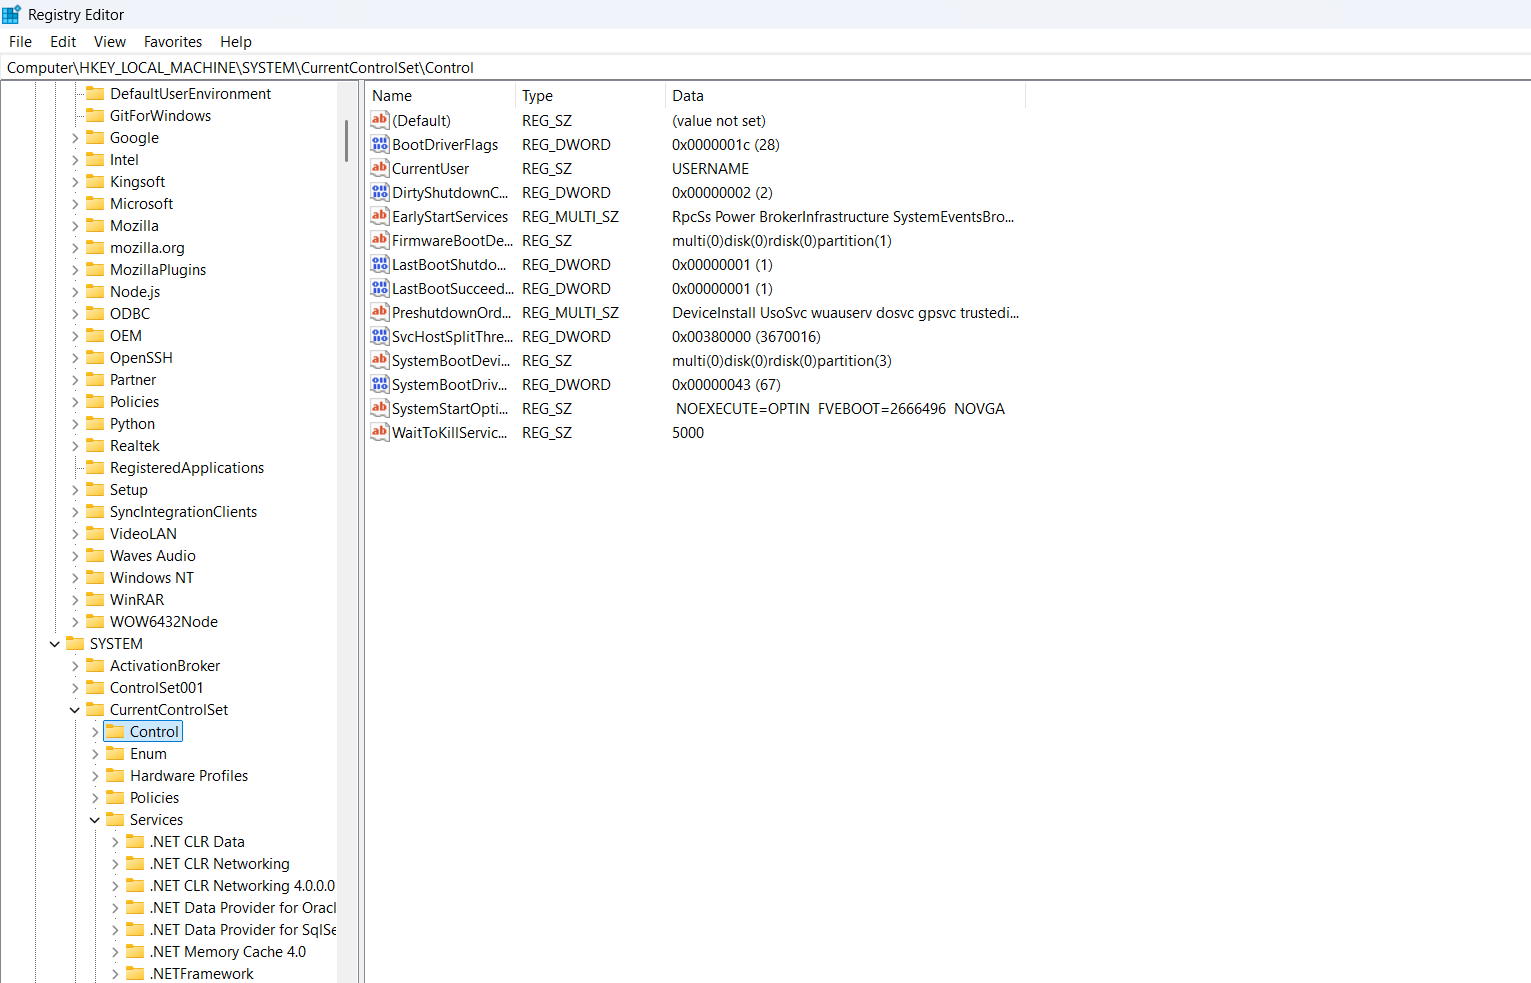Select the WaitToKillServiceTimeout string icon
The image size is (1531, 983).
tap(380, 433)
